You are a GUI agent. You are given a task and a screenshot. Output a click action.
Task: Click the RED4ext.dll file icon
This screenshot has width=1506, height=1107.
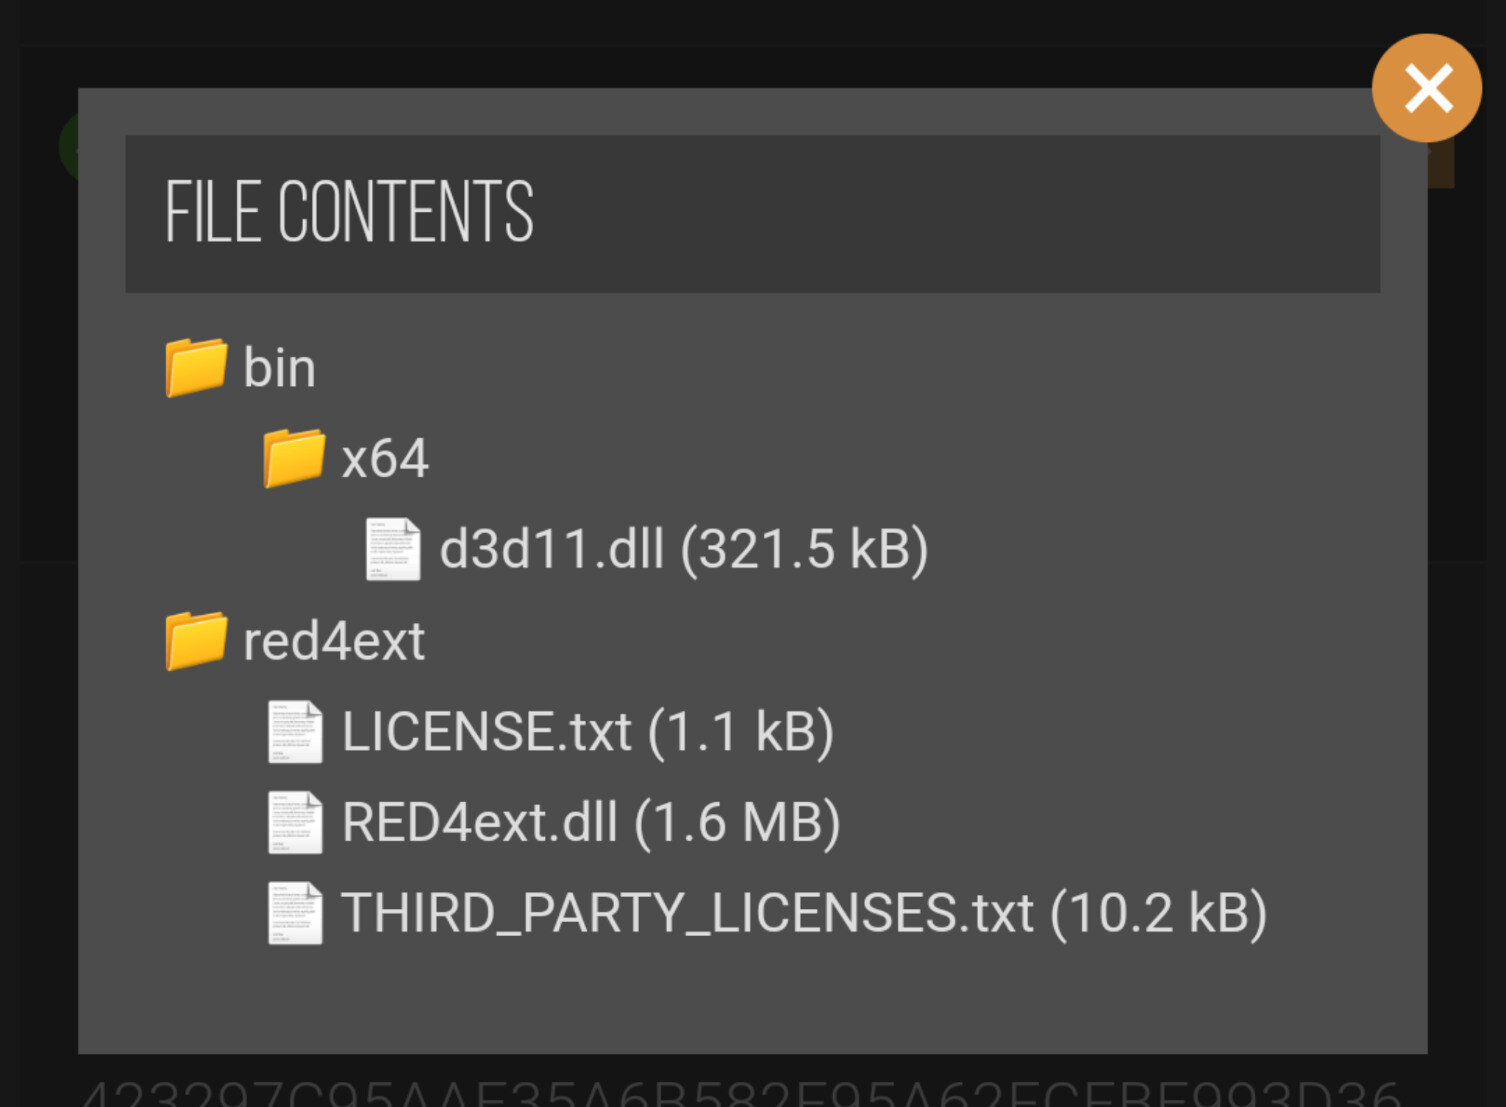click(x=295, y=823)
